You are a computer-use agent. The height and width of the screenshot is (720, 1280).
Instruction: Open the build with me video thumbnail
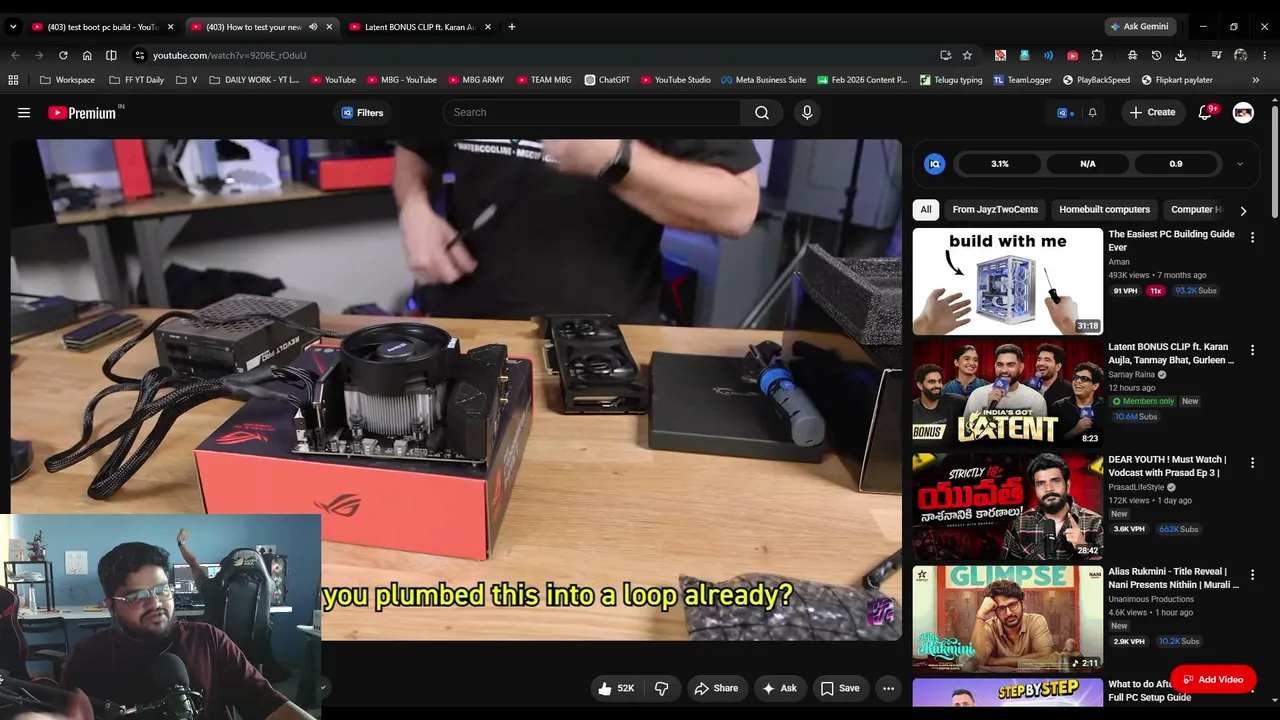coord(1007,282)
